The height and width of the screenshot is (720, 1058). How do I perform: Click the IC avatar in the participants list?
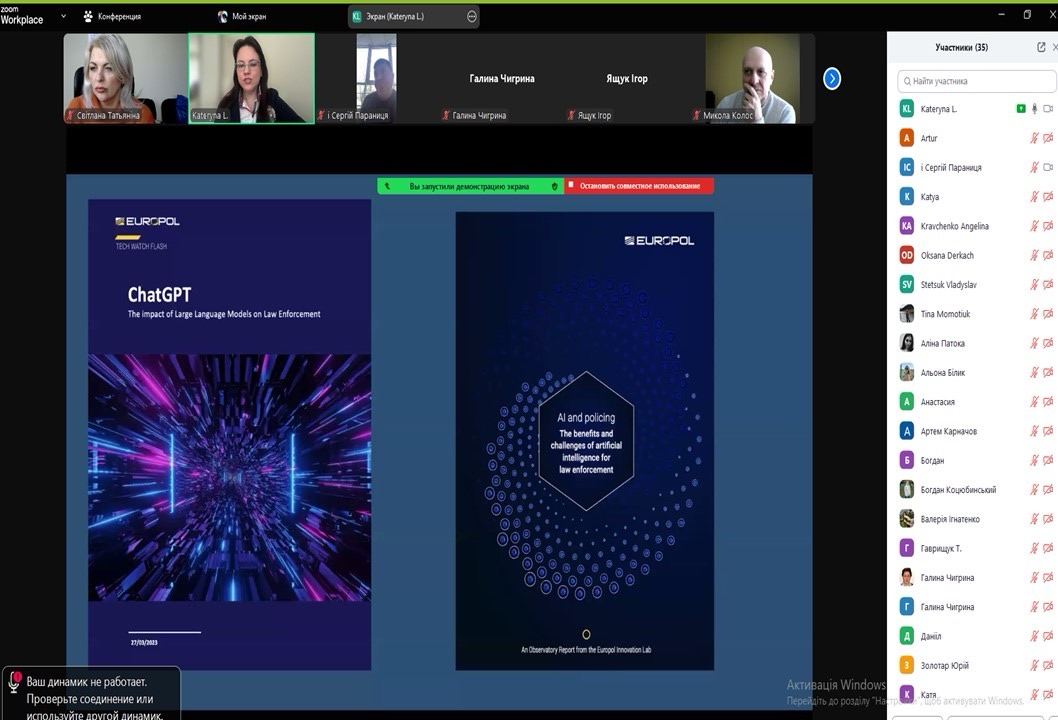(x=907, y=167)
